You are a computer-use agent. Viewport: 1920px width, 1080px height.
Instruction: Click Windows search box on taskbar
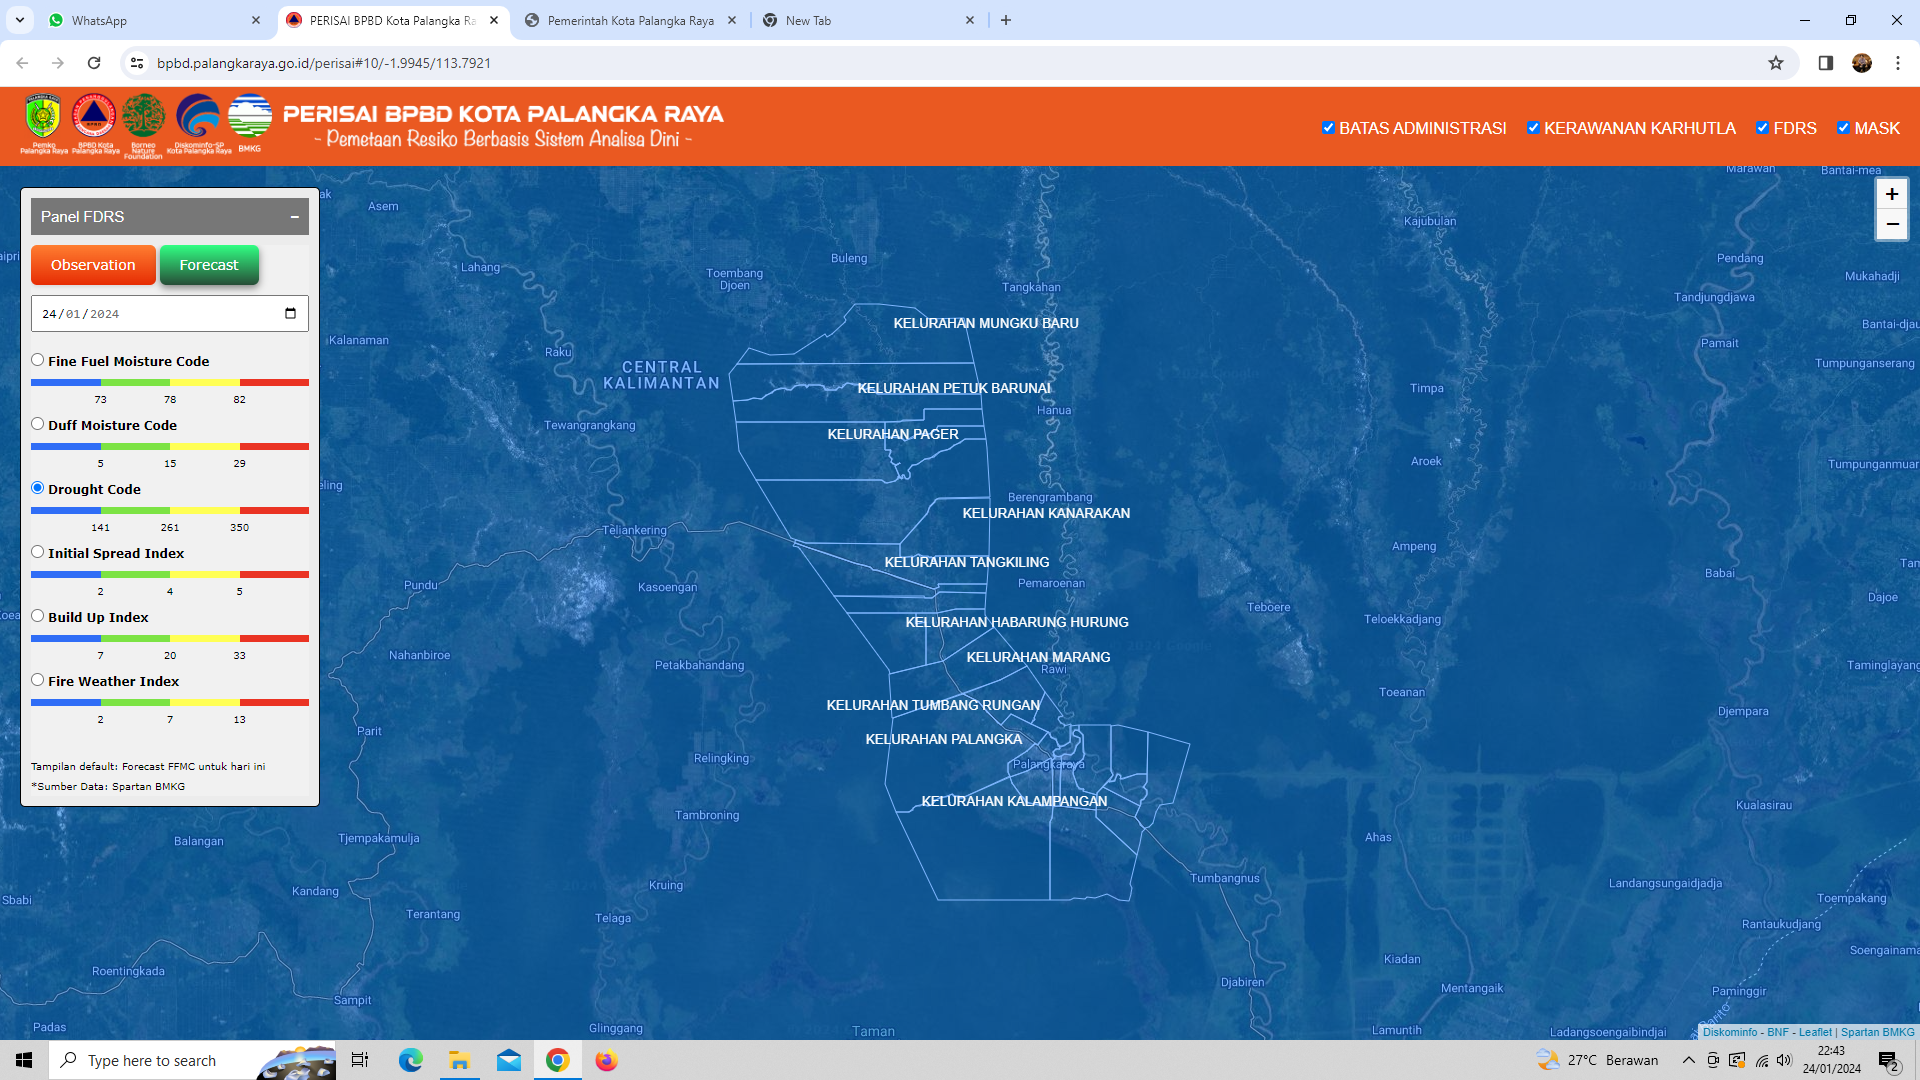point(192,1060)
